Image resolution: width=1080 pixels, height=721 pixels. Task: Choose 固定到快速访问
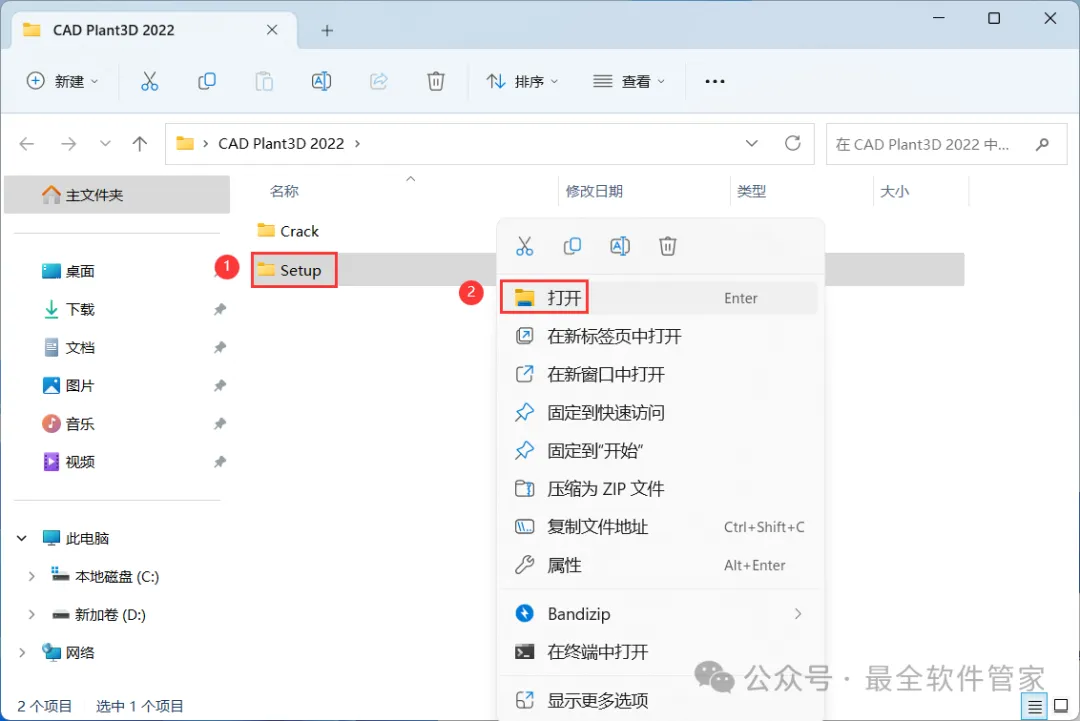(658, 412)
